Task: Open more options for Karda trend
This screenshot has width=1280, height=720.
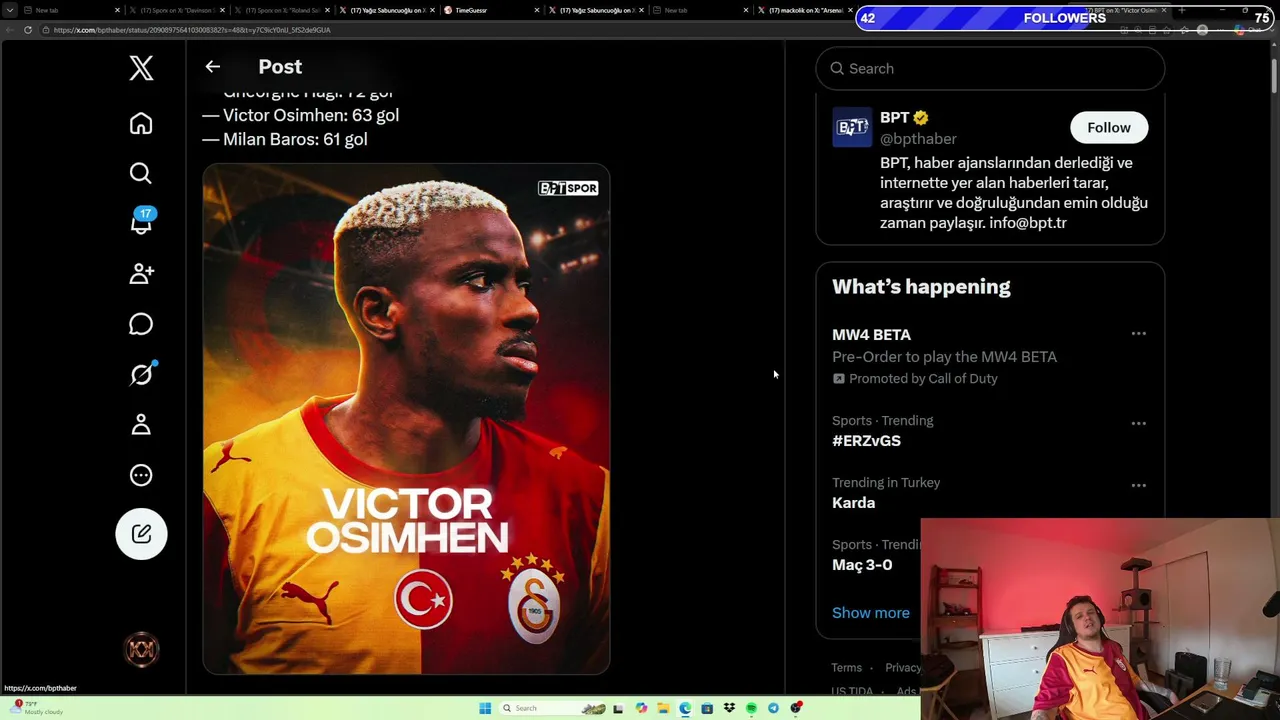Action: (x=1138, y=486)
